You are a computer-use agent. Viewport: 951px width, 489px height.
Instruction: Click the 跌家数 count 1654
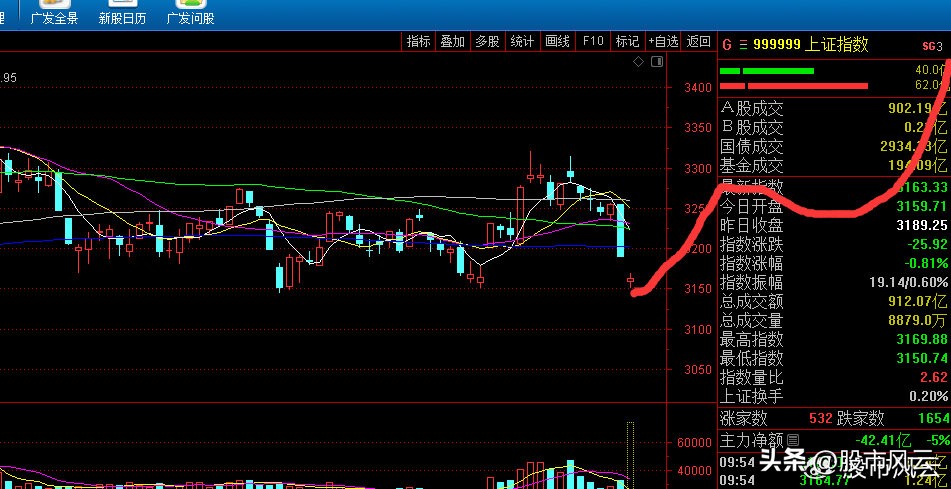click(933, 418)
